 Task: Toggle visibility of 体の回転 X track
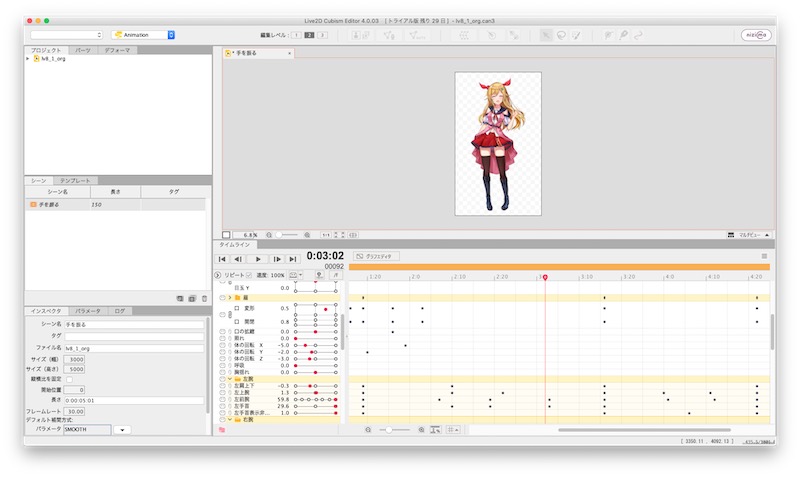(x=222, y=345)
